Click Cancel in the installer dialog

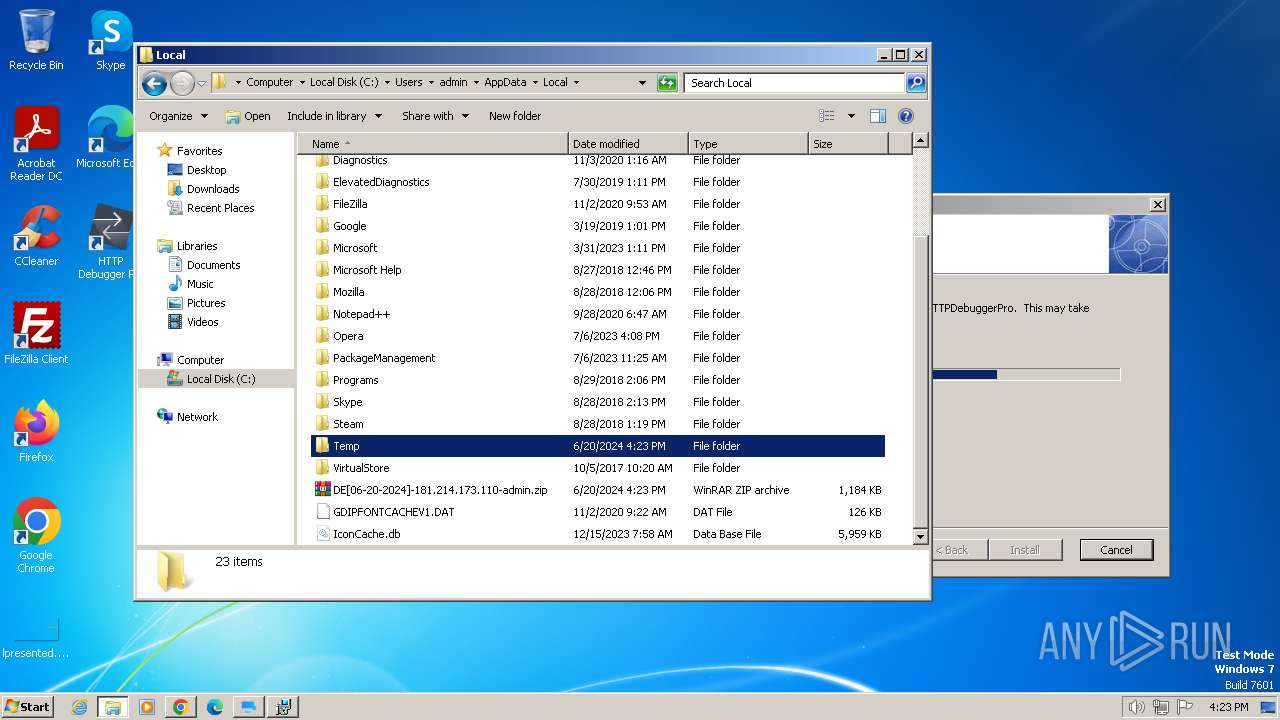(1116, 550)
